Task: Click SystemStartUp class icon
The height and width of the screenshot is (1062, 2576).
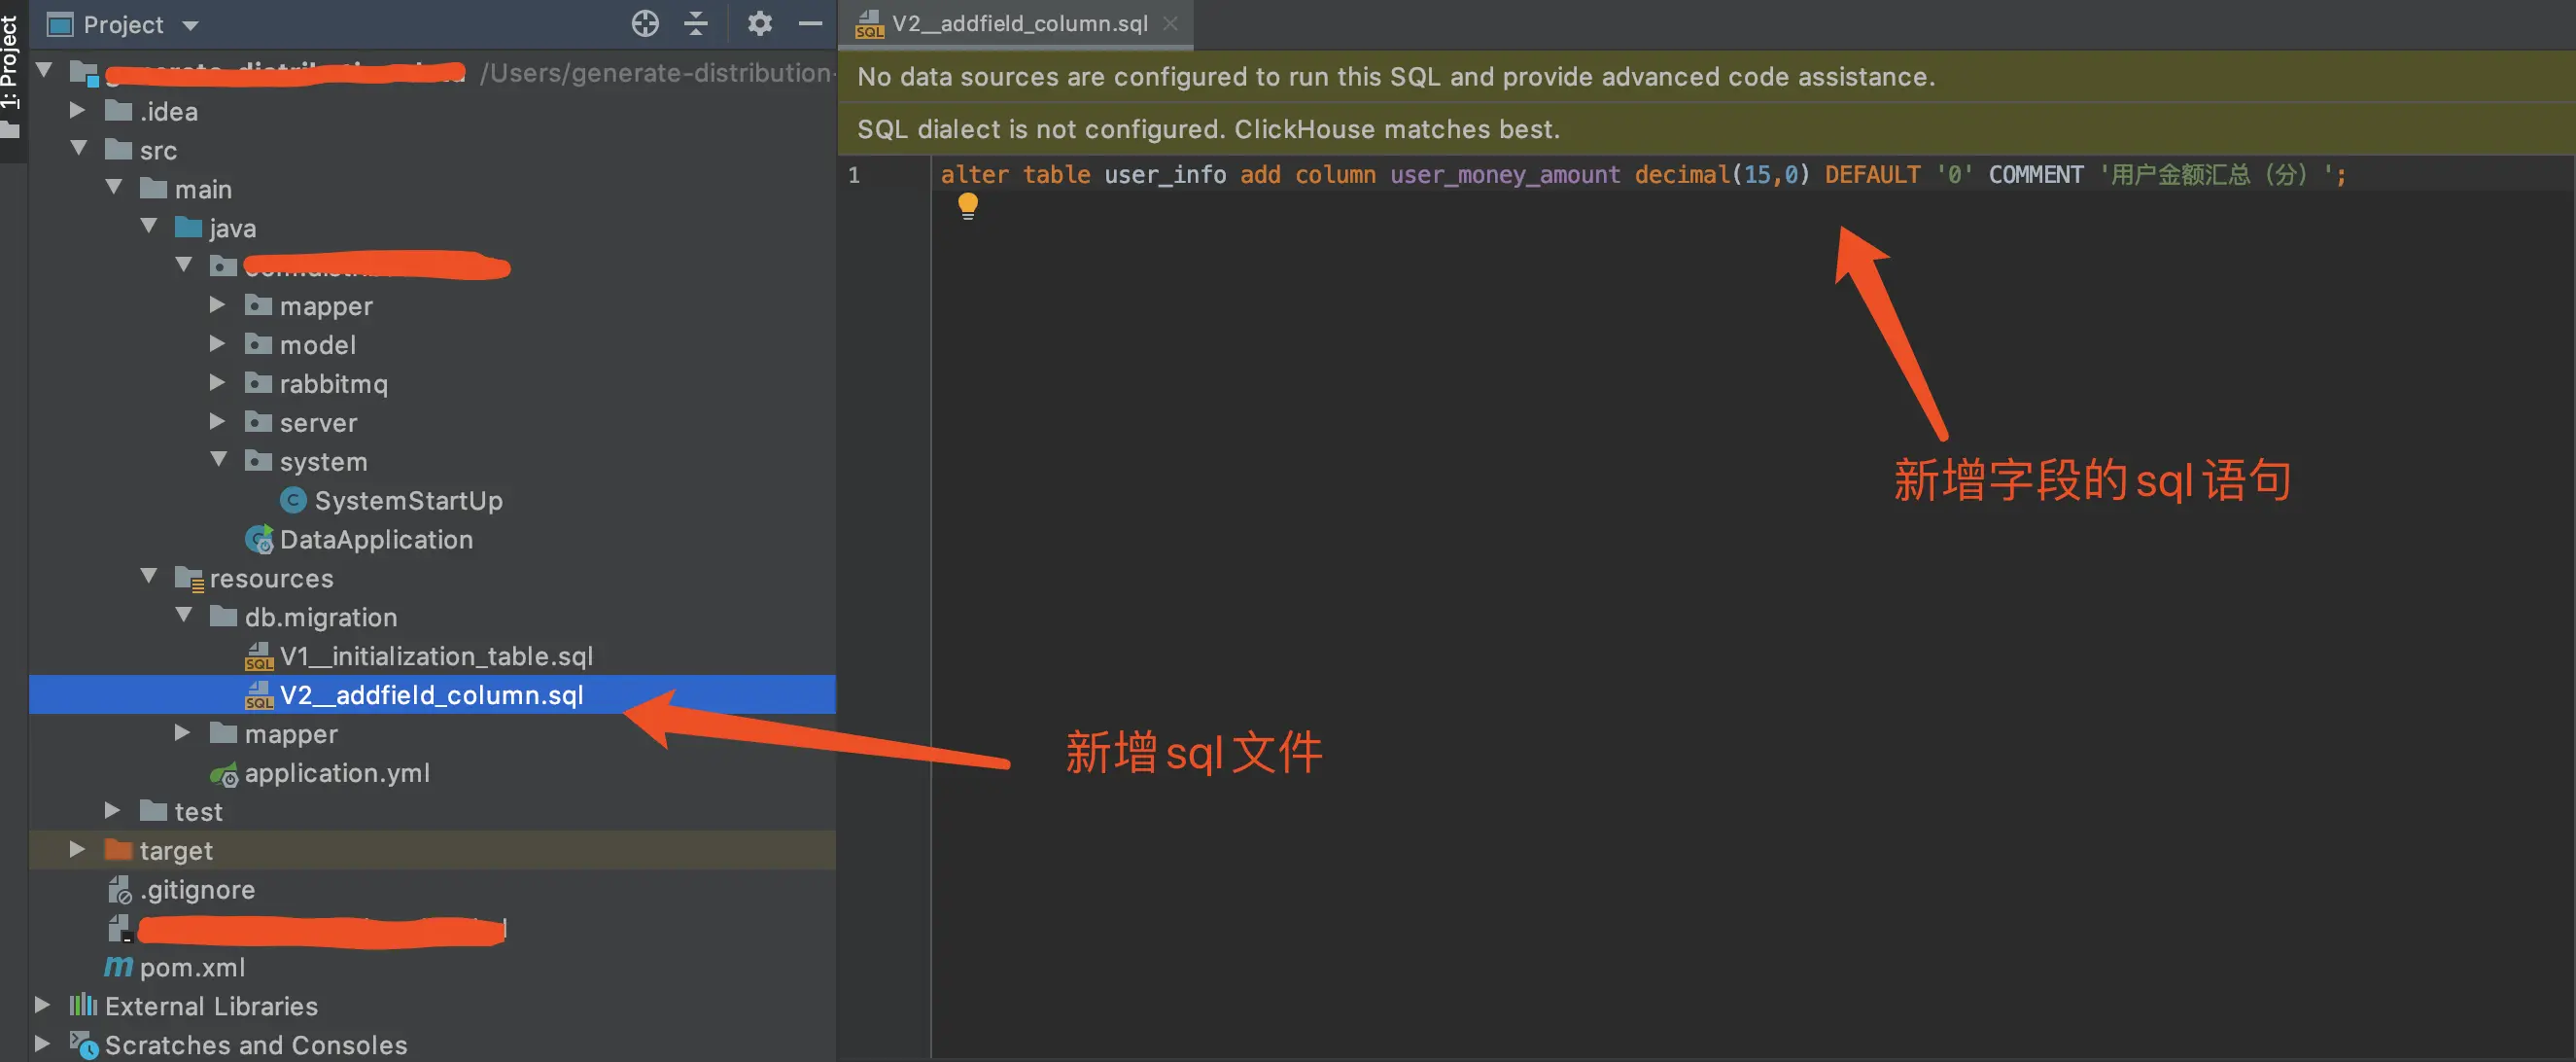Action: (293, 500)
